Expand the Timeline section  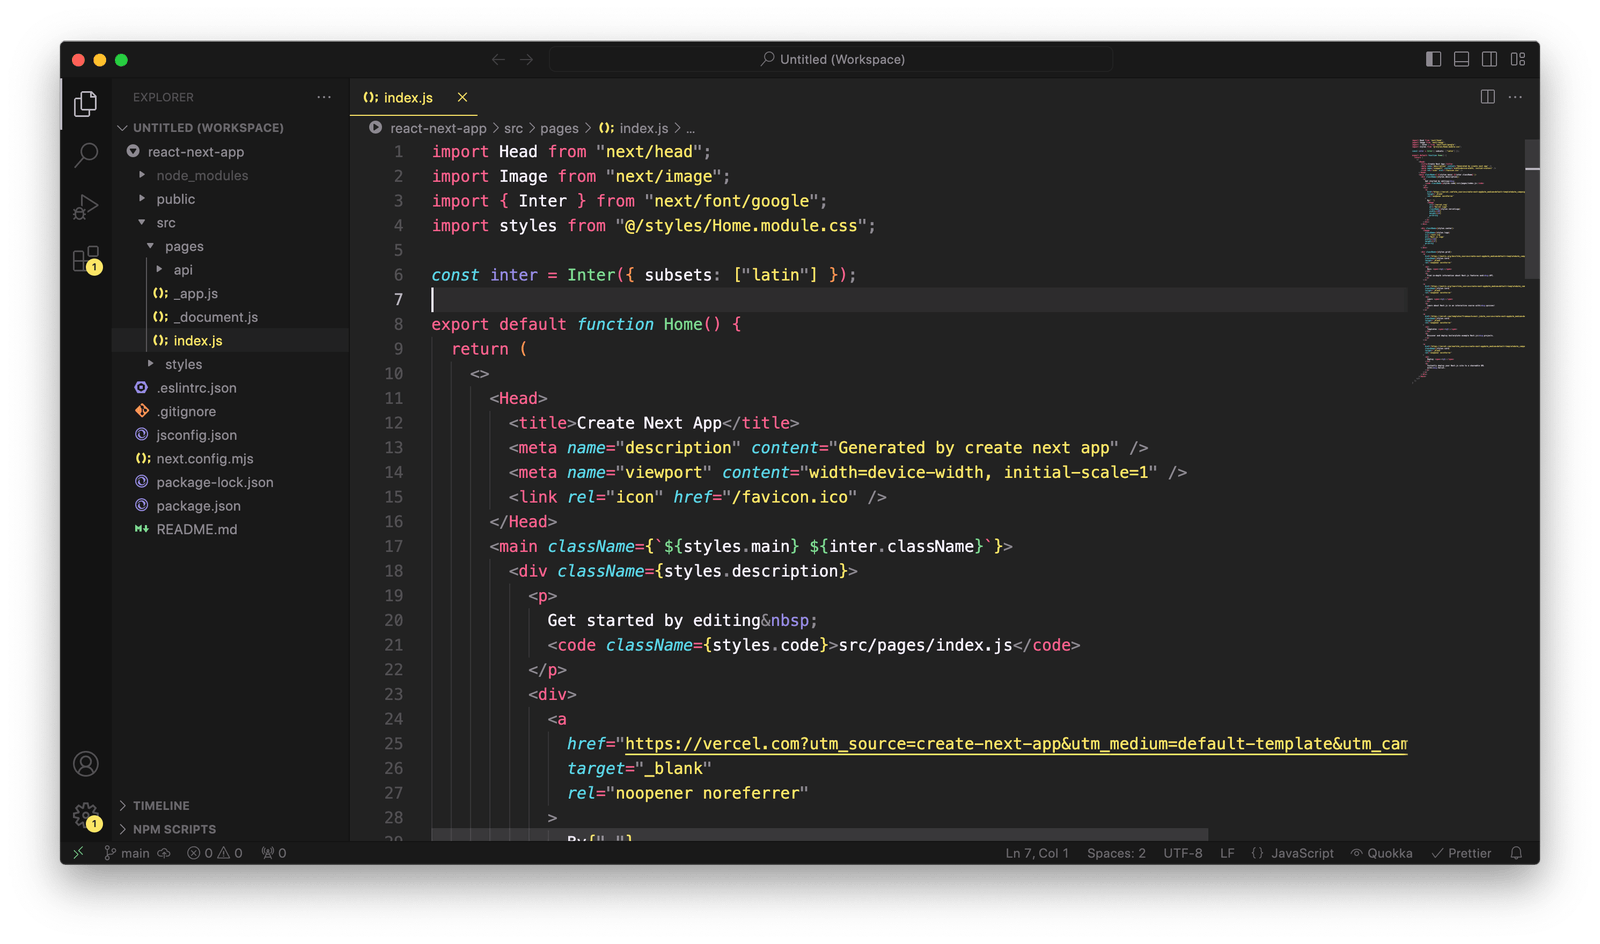point(161,805)
